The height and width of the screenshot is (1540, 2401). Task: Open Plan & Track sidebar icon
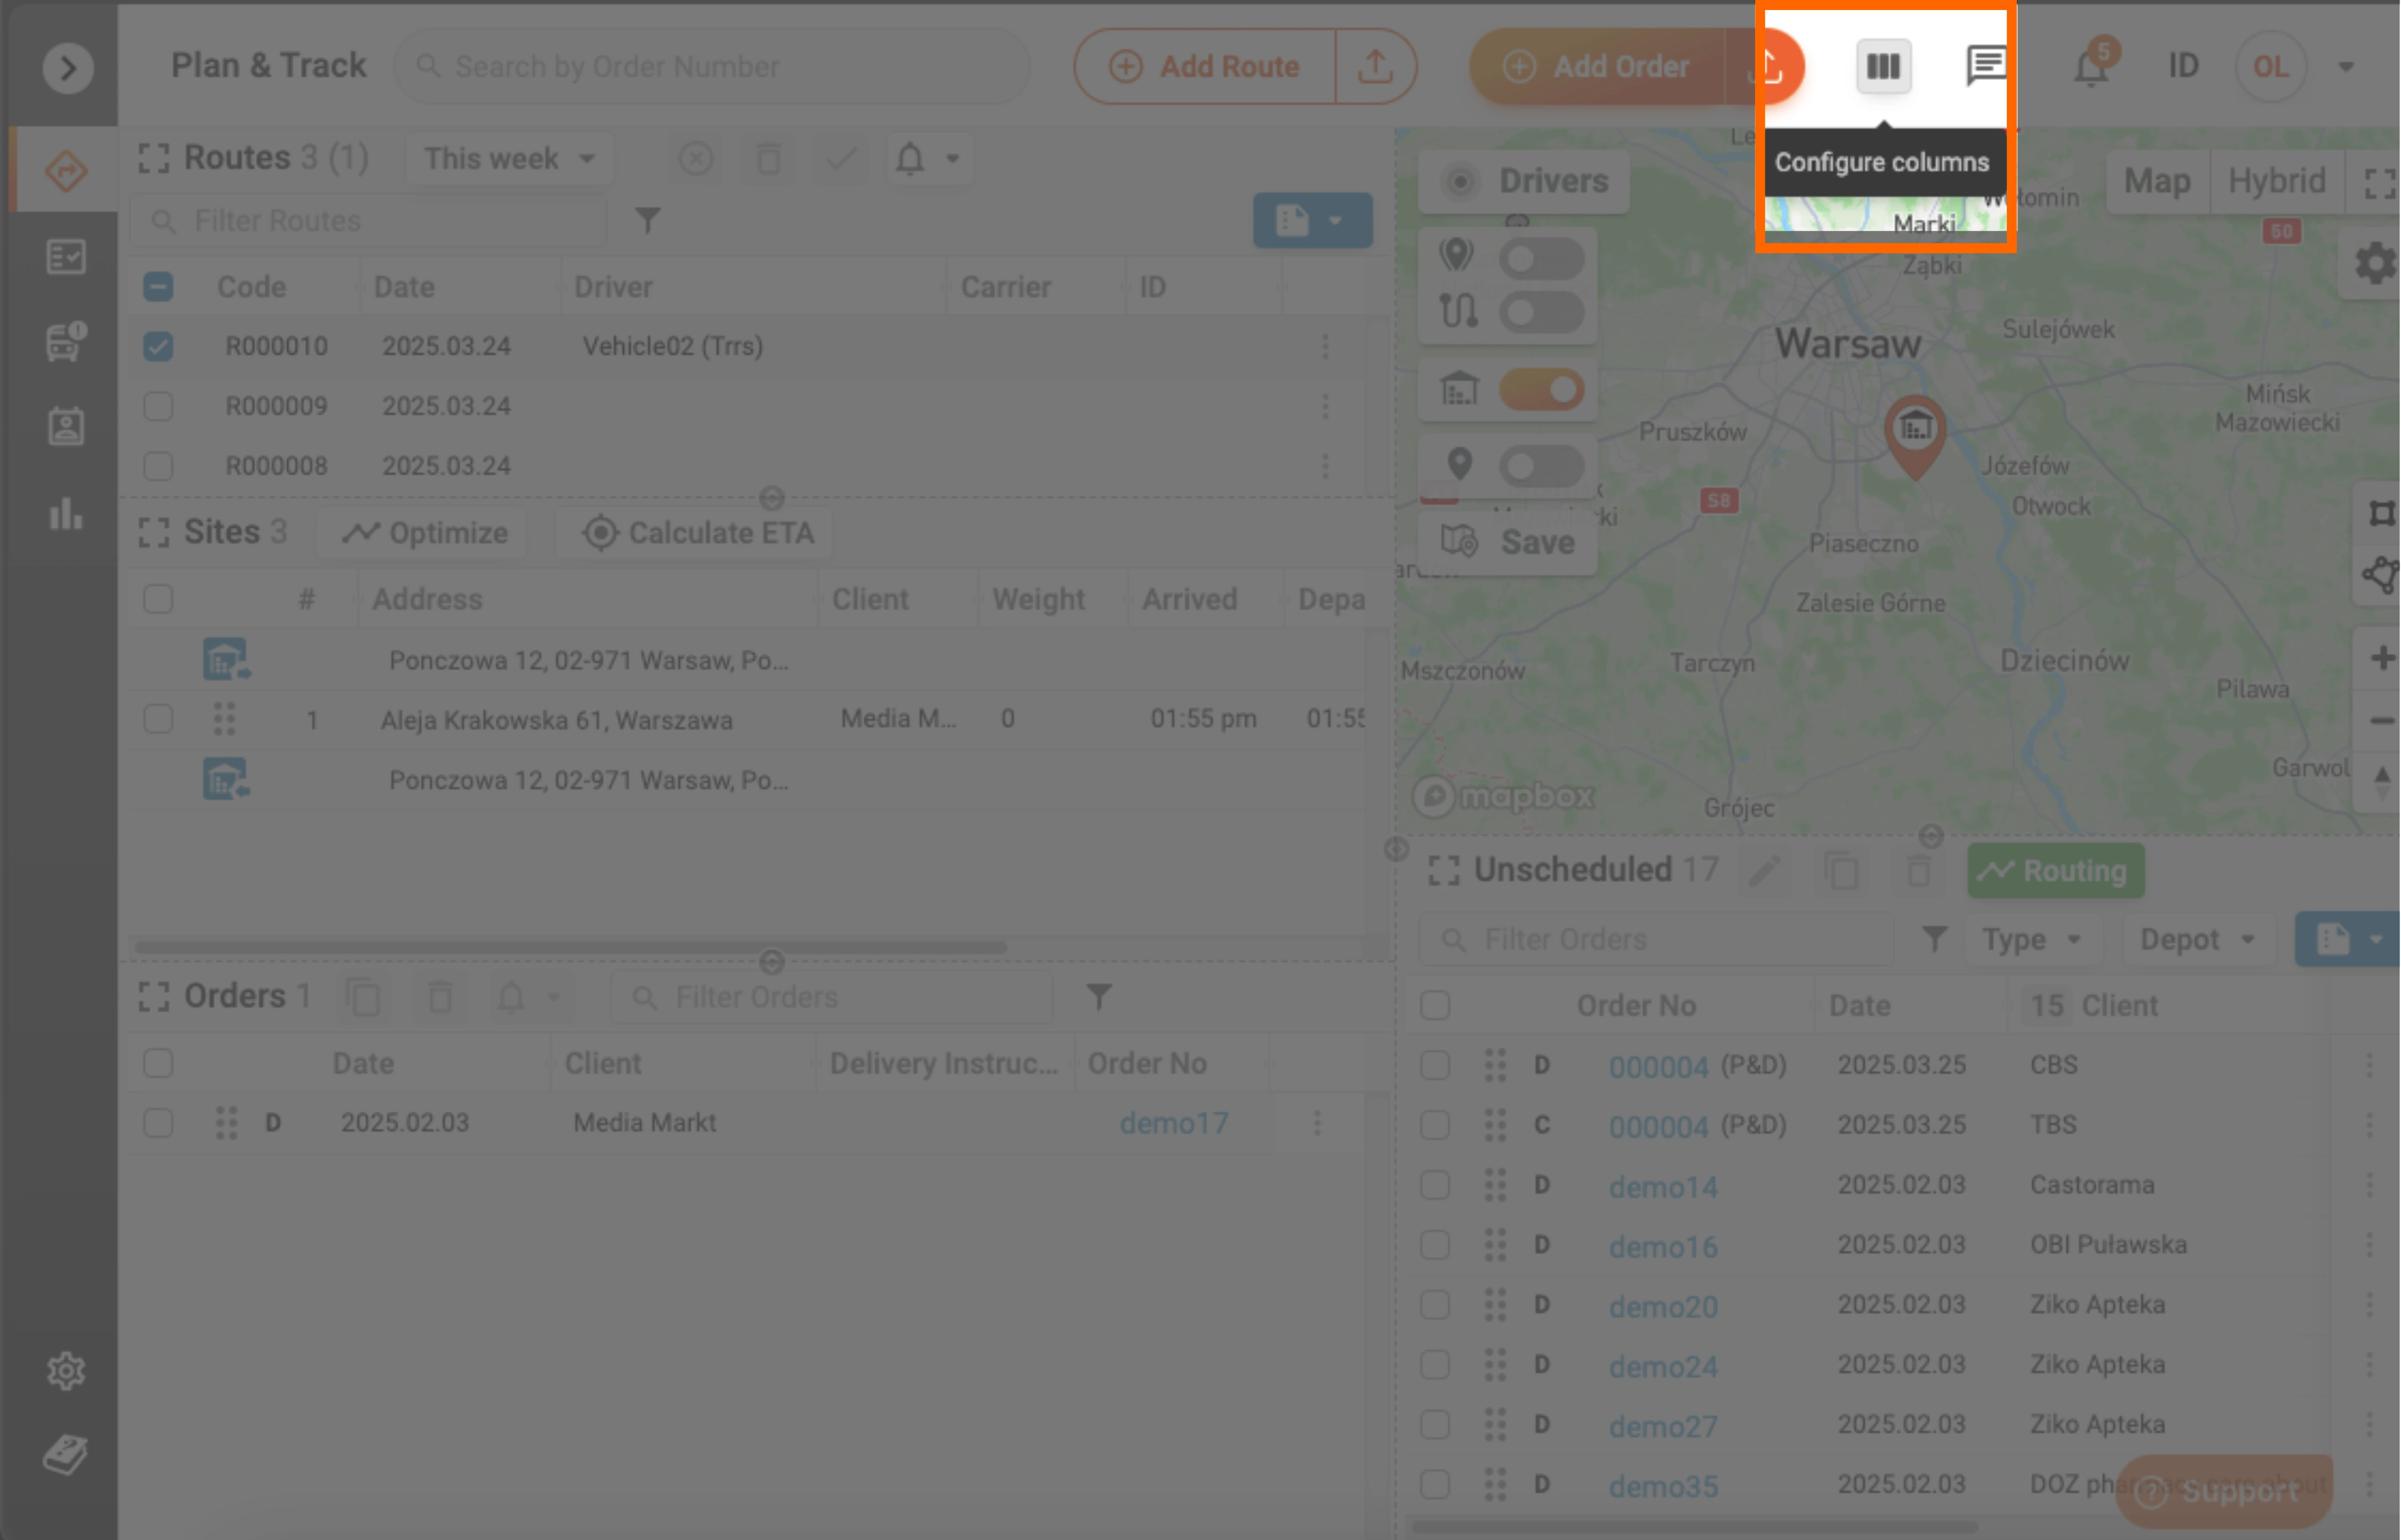click(x=66, y=171)
